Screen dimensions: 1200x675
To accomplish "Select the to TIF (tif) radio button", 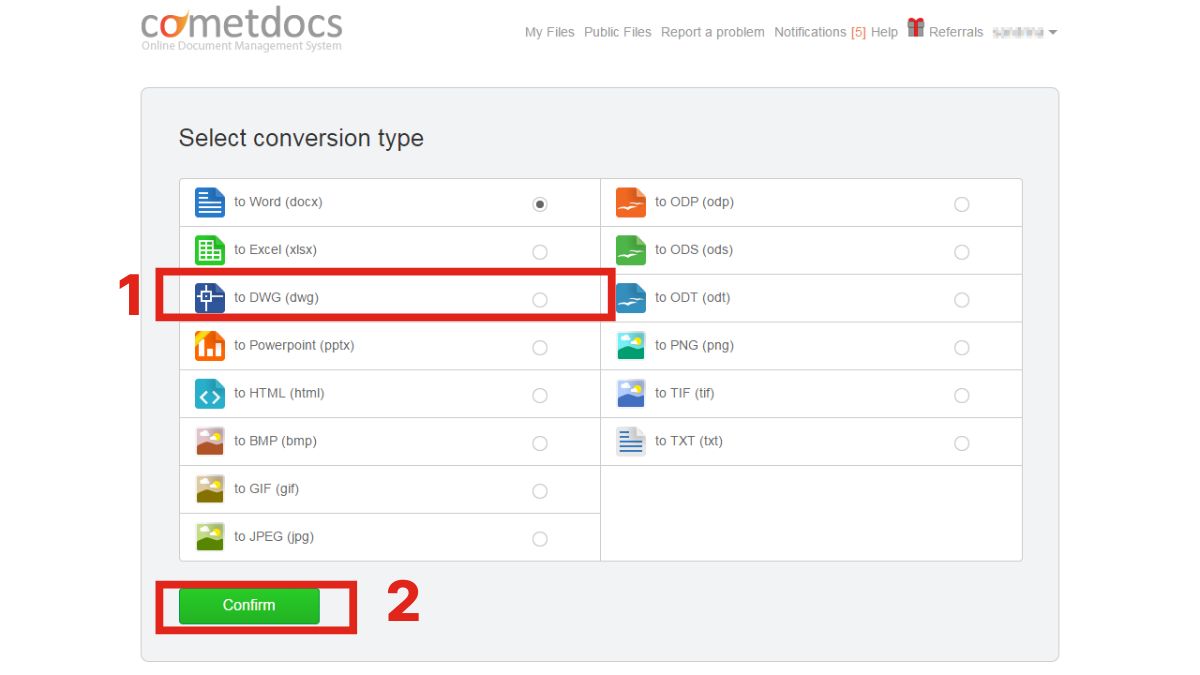I will pos(961,395).
